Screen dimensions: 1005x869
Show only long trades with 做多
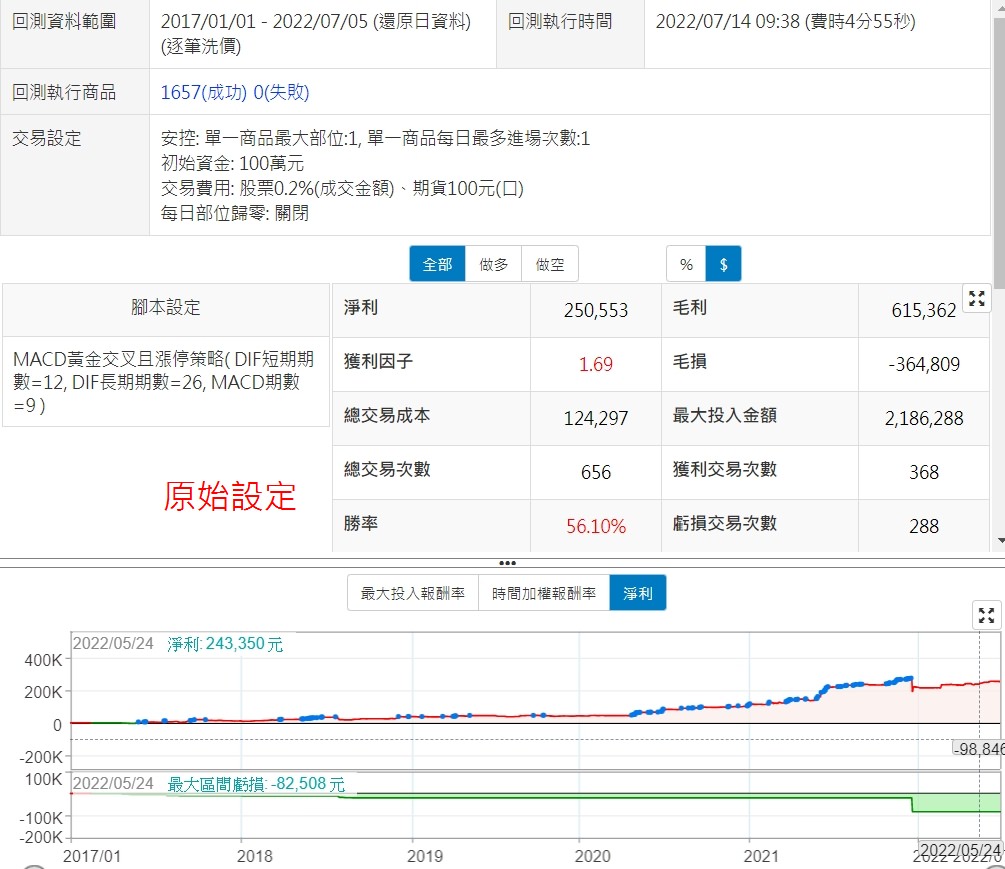[x=494, y=264]
